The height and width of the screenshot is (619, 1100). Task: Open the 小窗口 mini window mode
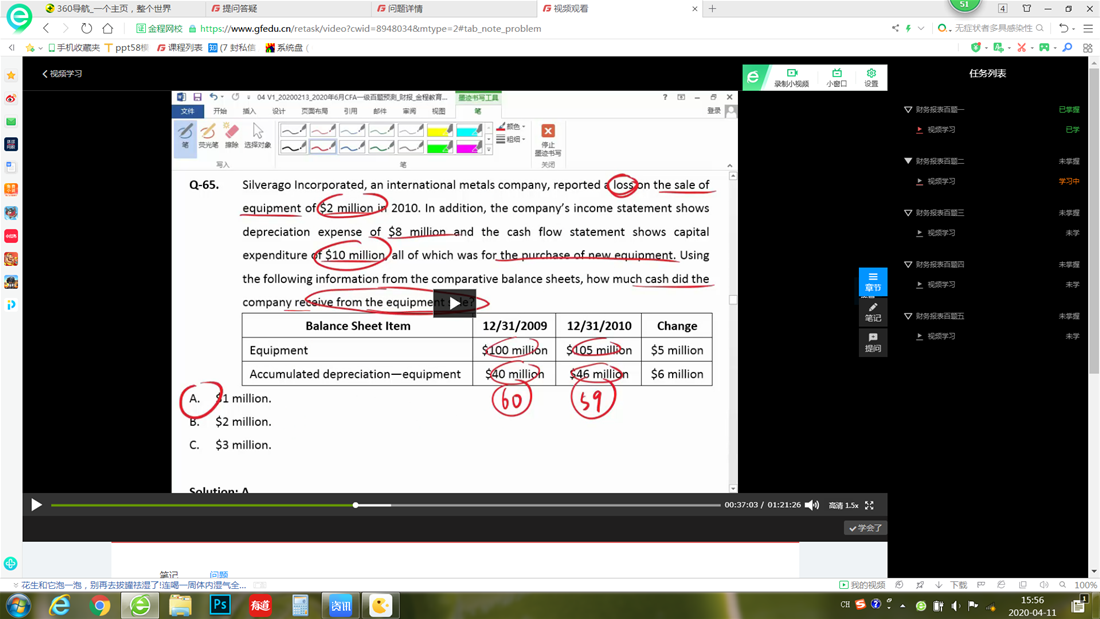(x=836, y=77)
